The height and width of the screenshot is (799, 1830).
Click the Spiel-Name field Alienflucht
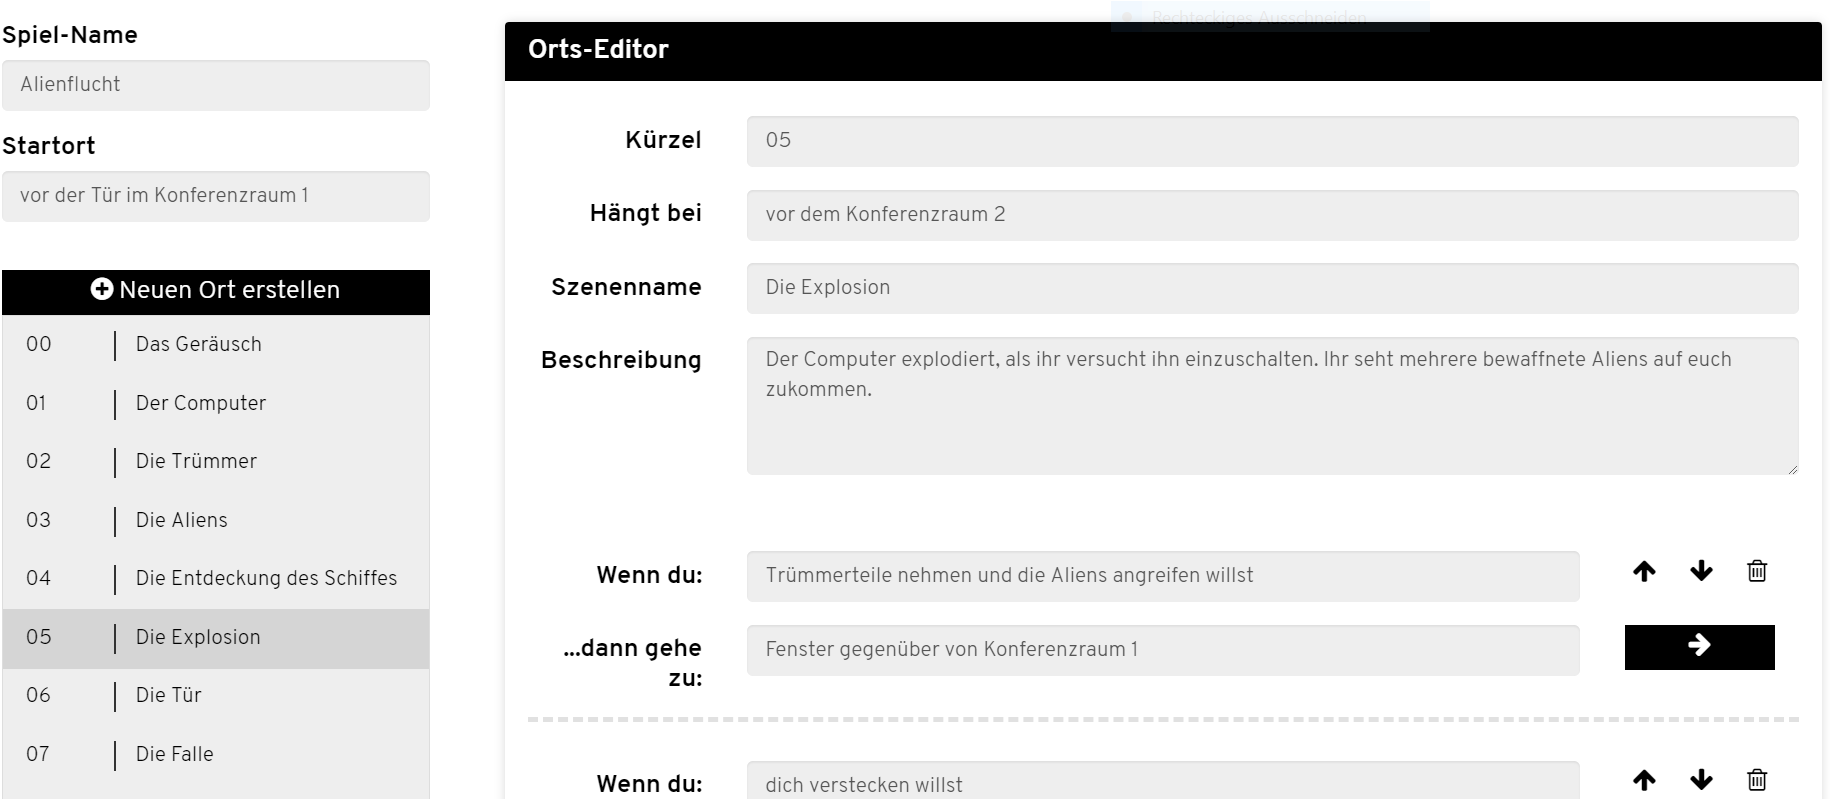tap(216, 85)
